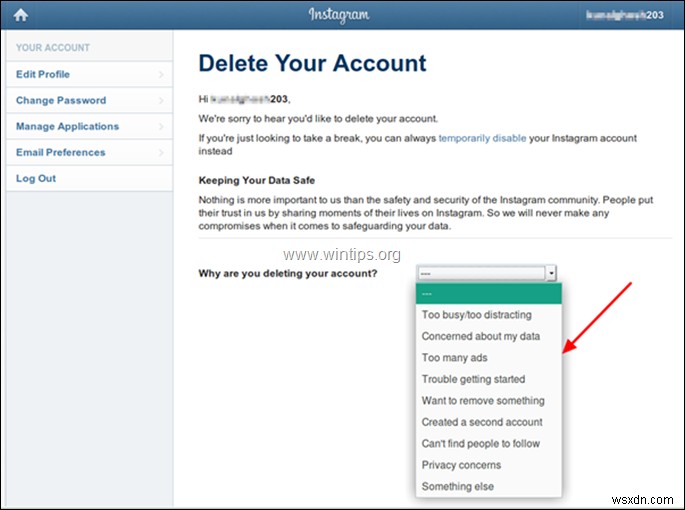Choose 'Trouble getting started' option
Image resolution: width=685 pixels, height=510 pixels.
point(488,379)
